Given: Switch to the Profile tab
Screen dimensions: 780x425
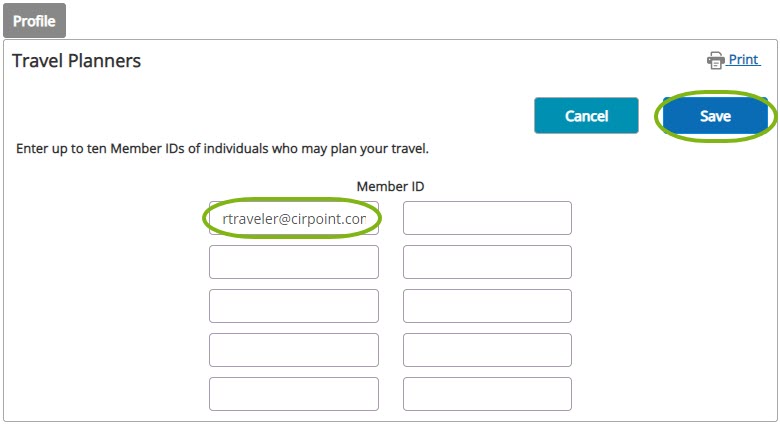Looking at the screenshot, I should click(x=34, y=21).
